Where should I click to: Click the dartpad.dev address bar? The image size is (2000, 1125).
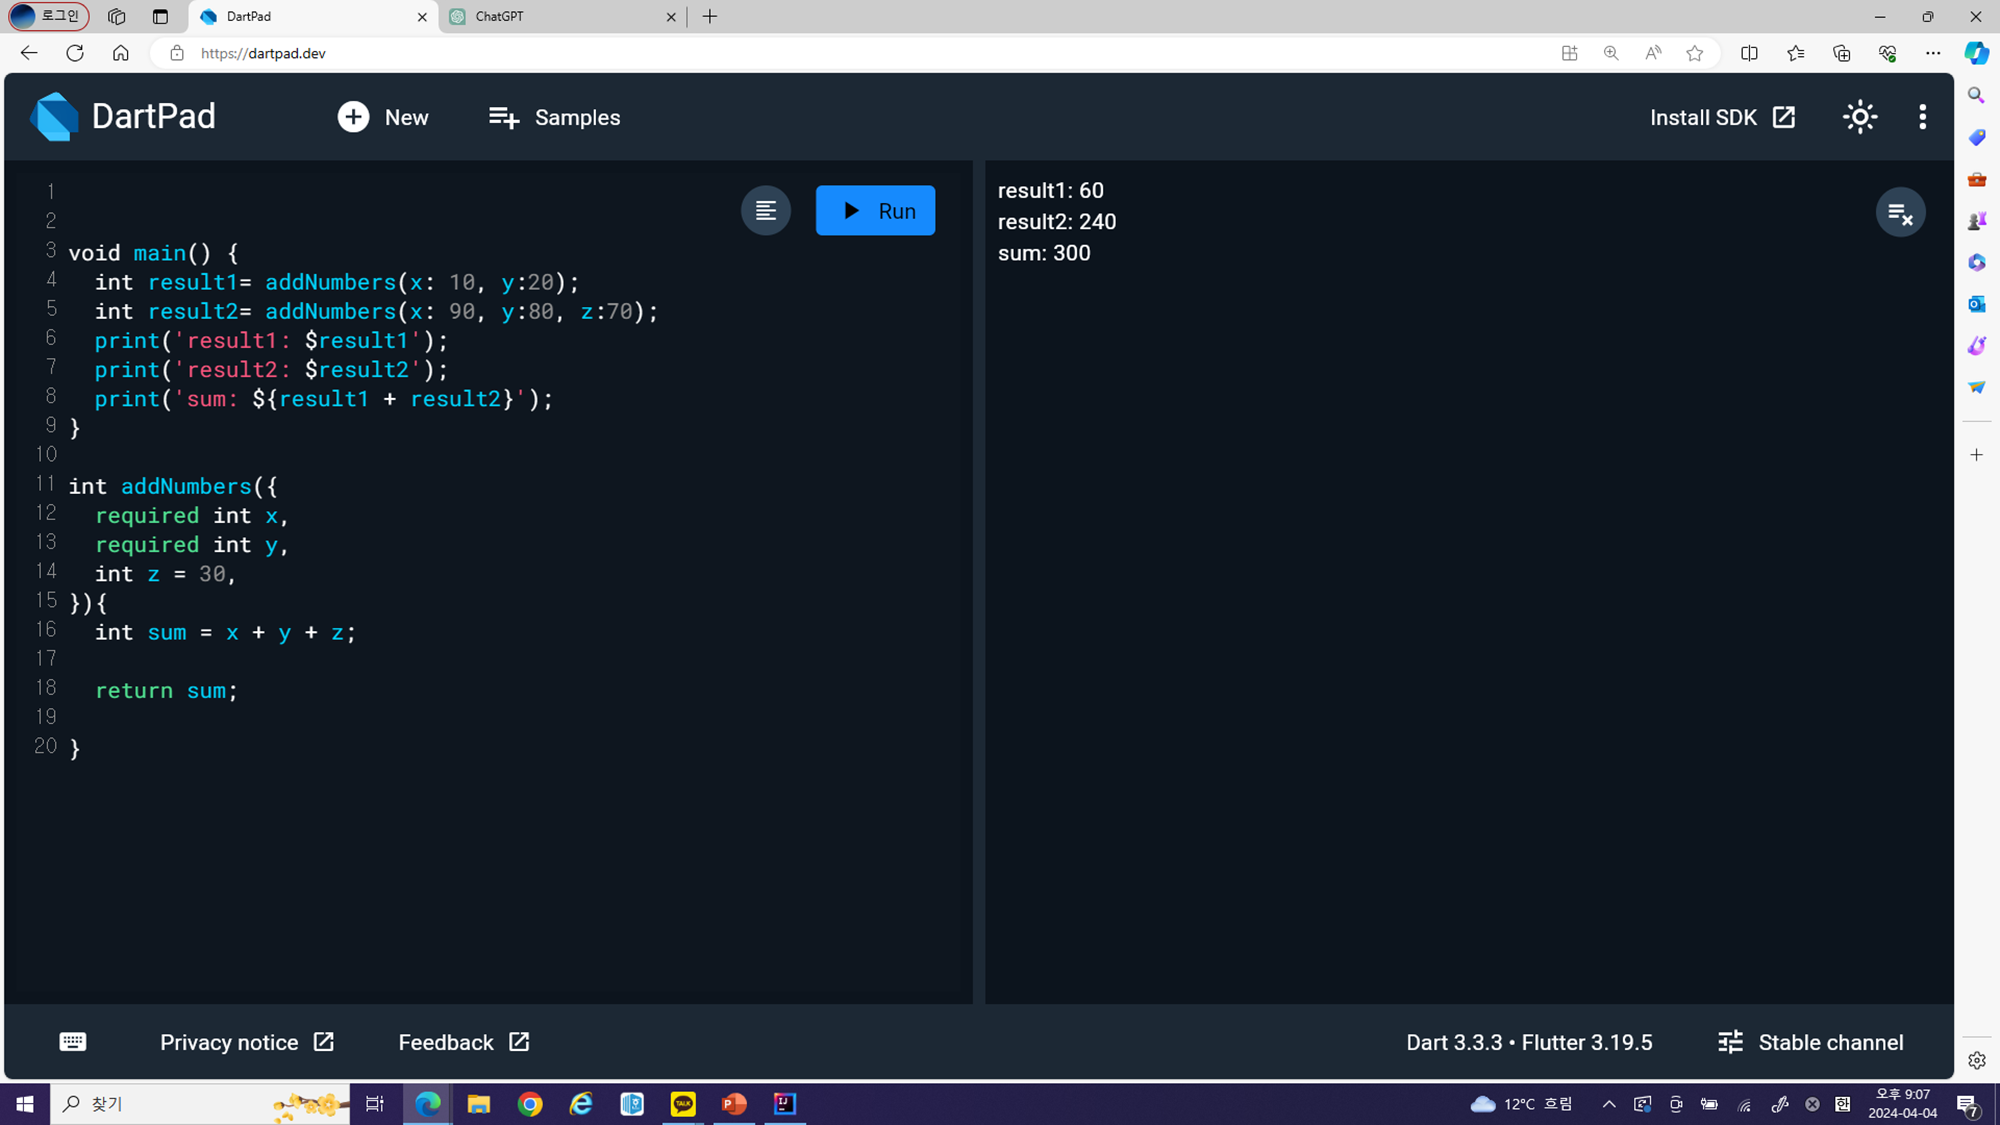[x=700, y=54]
